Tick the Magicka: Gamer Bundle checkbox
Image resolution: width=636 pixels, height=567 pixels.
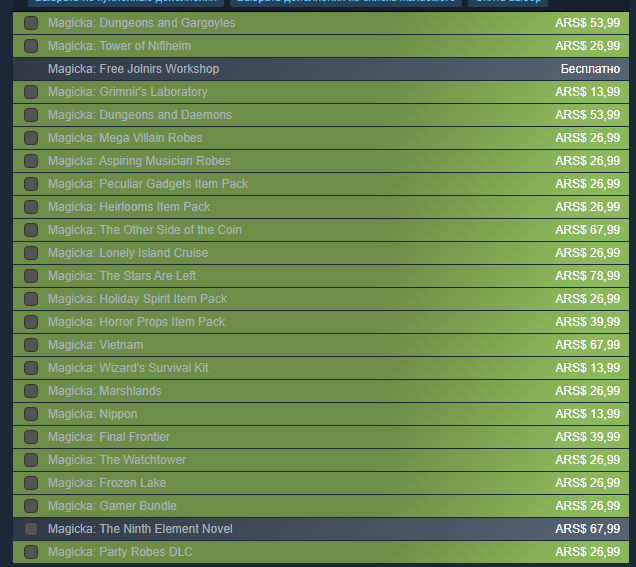(x=31, y=506)
